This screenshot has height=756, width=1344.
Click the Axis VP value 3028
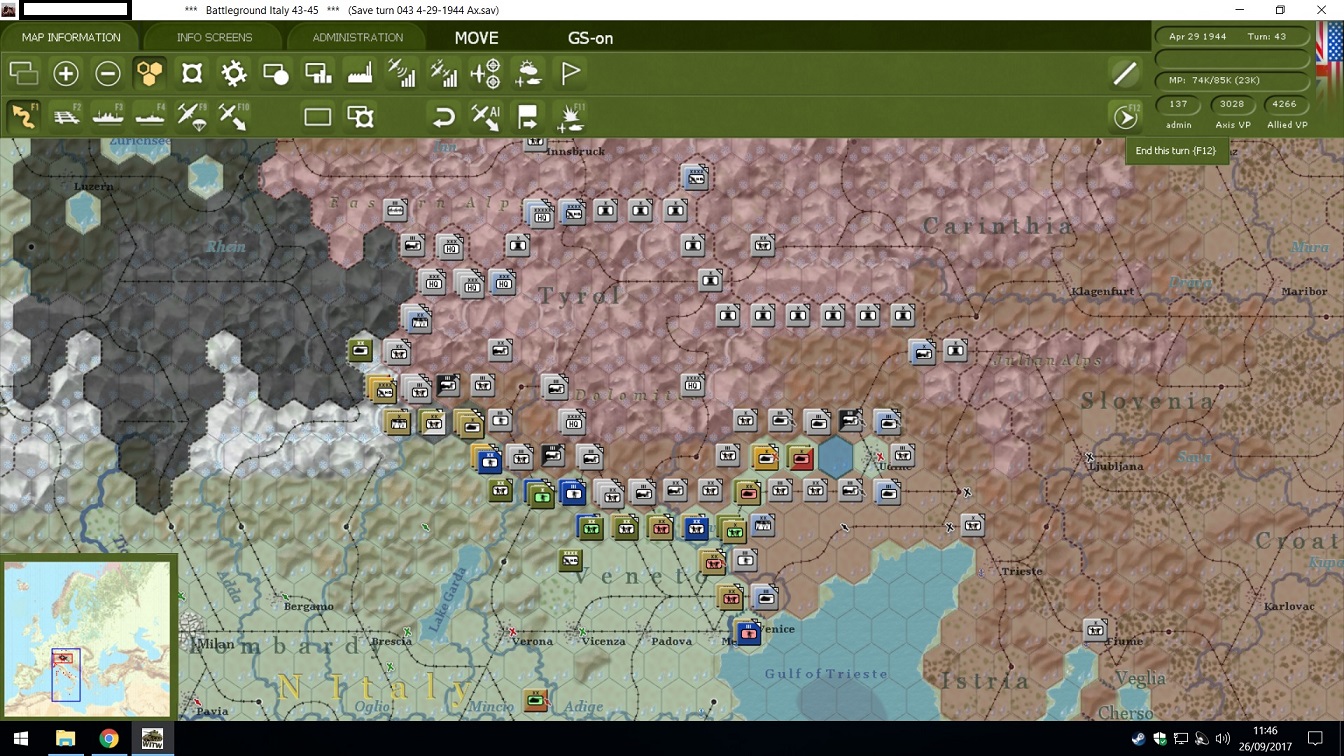pyautogui.click(x=1232, y=104)
